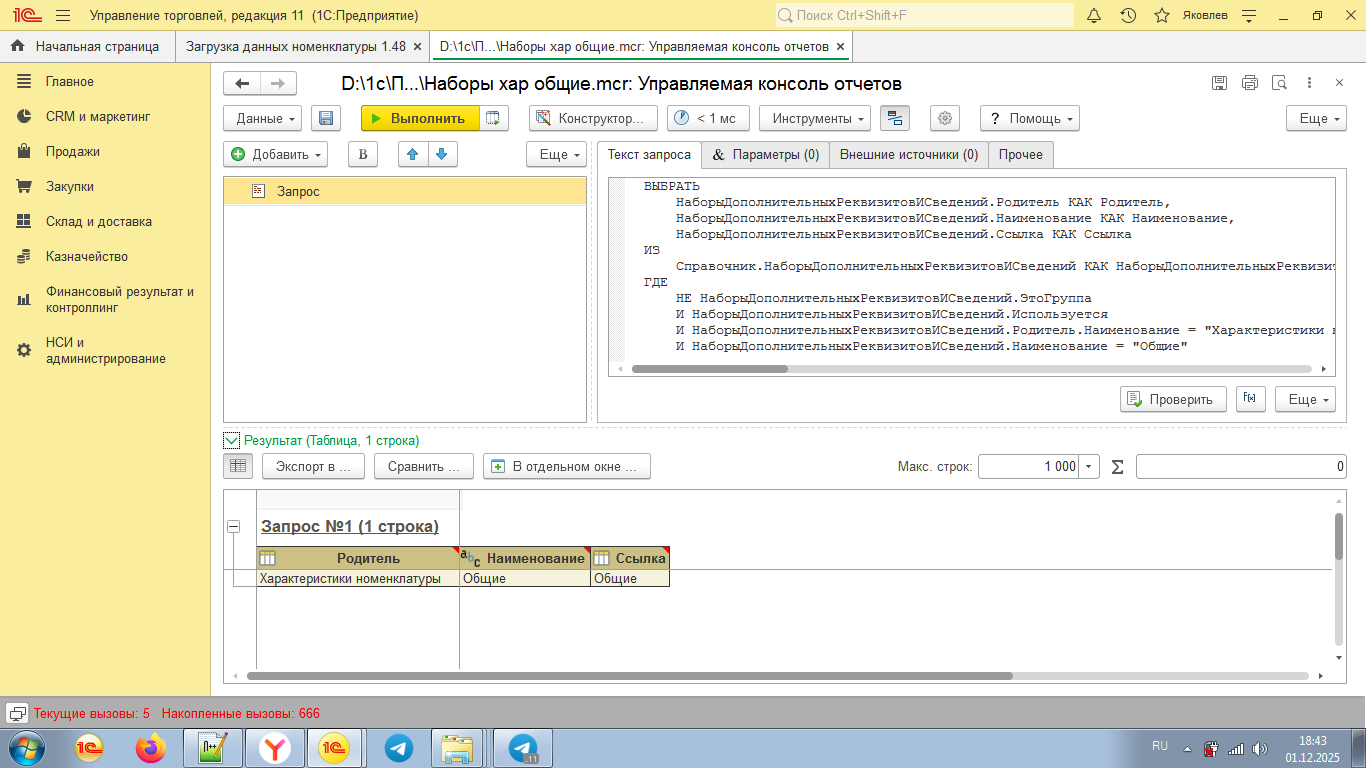This screenshot has height=768, width=1366.
Task: Switch to the Параметры (0) tab
Action: coord(765,155)
